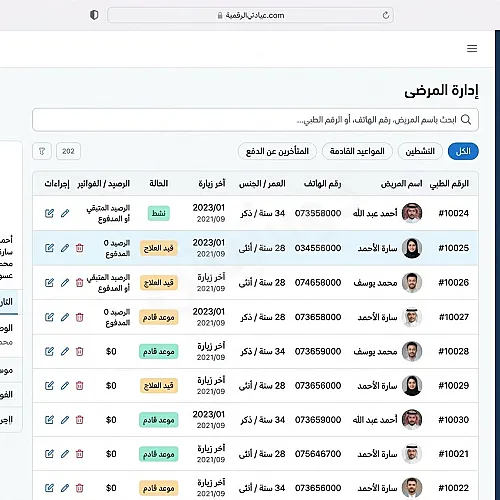
Task: Click pencil edit icon for patient #10025
Action: 65,248
